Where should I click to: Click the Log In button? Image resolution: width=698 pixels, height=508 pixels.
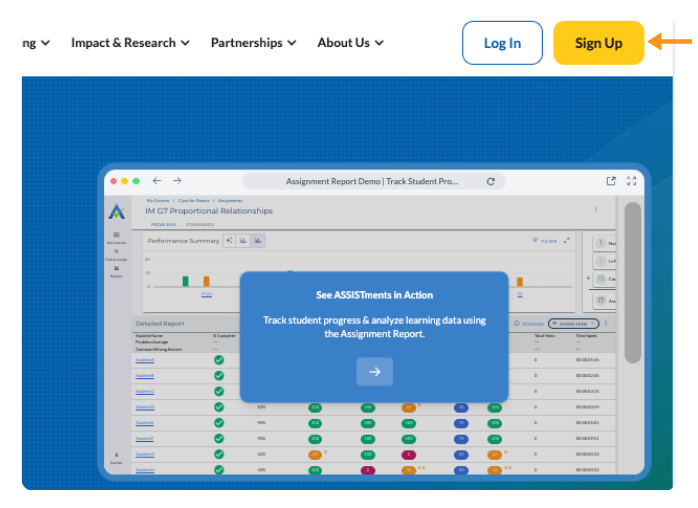pyautogui.click(x=502, y=43)
